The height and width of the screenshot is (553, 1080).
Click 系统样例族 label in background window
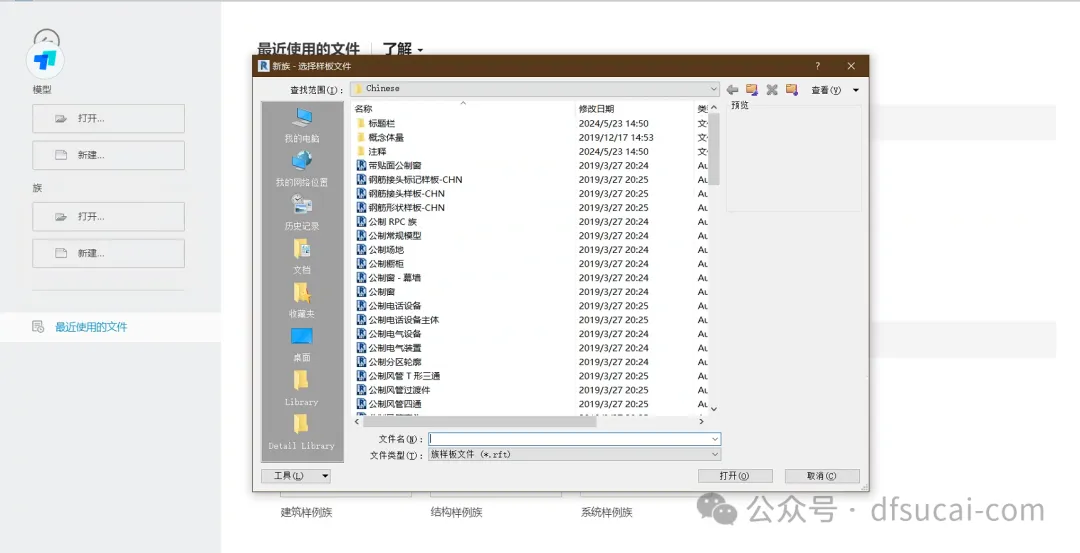(x=607, y=512)
